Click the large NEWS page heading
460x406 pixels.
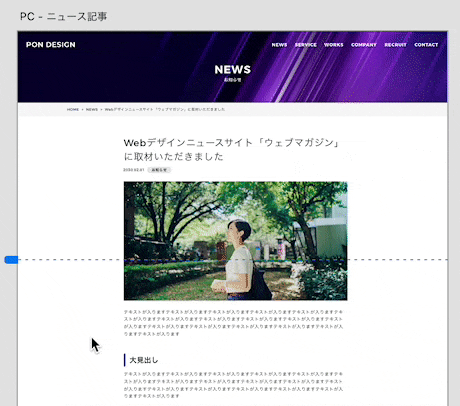pos(232,70)
